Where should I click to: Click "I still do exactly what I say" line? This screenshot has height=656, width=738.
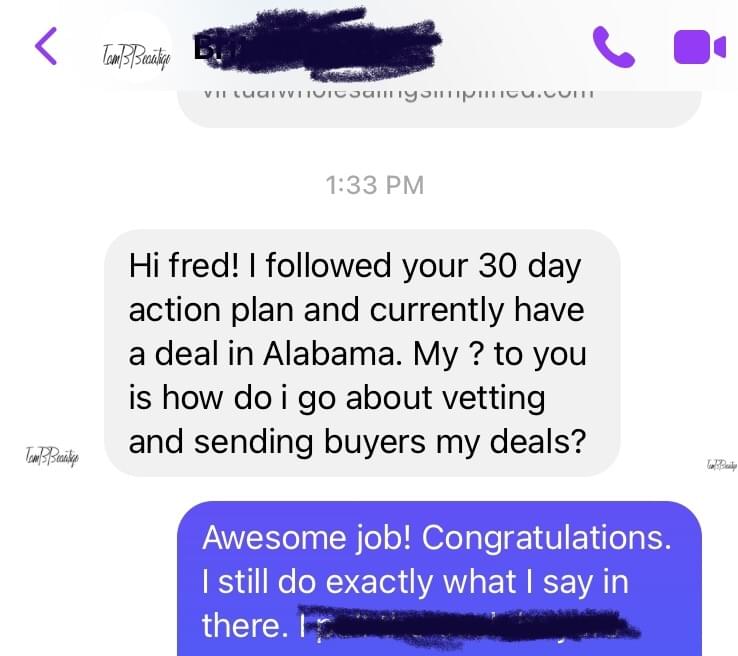click(x=415, y=581)
